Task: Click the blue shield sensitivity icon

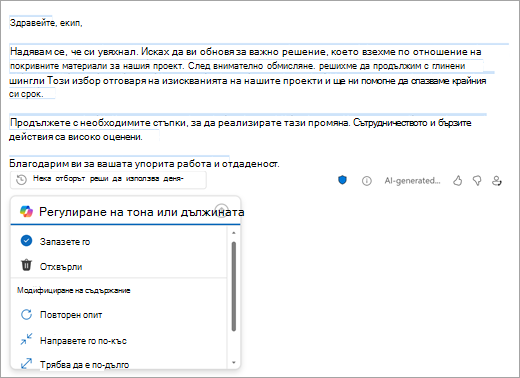Action: click(342, 180)
